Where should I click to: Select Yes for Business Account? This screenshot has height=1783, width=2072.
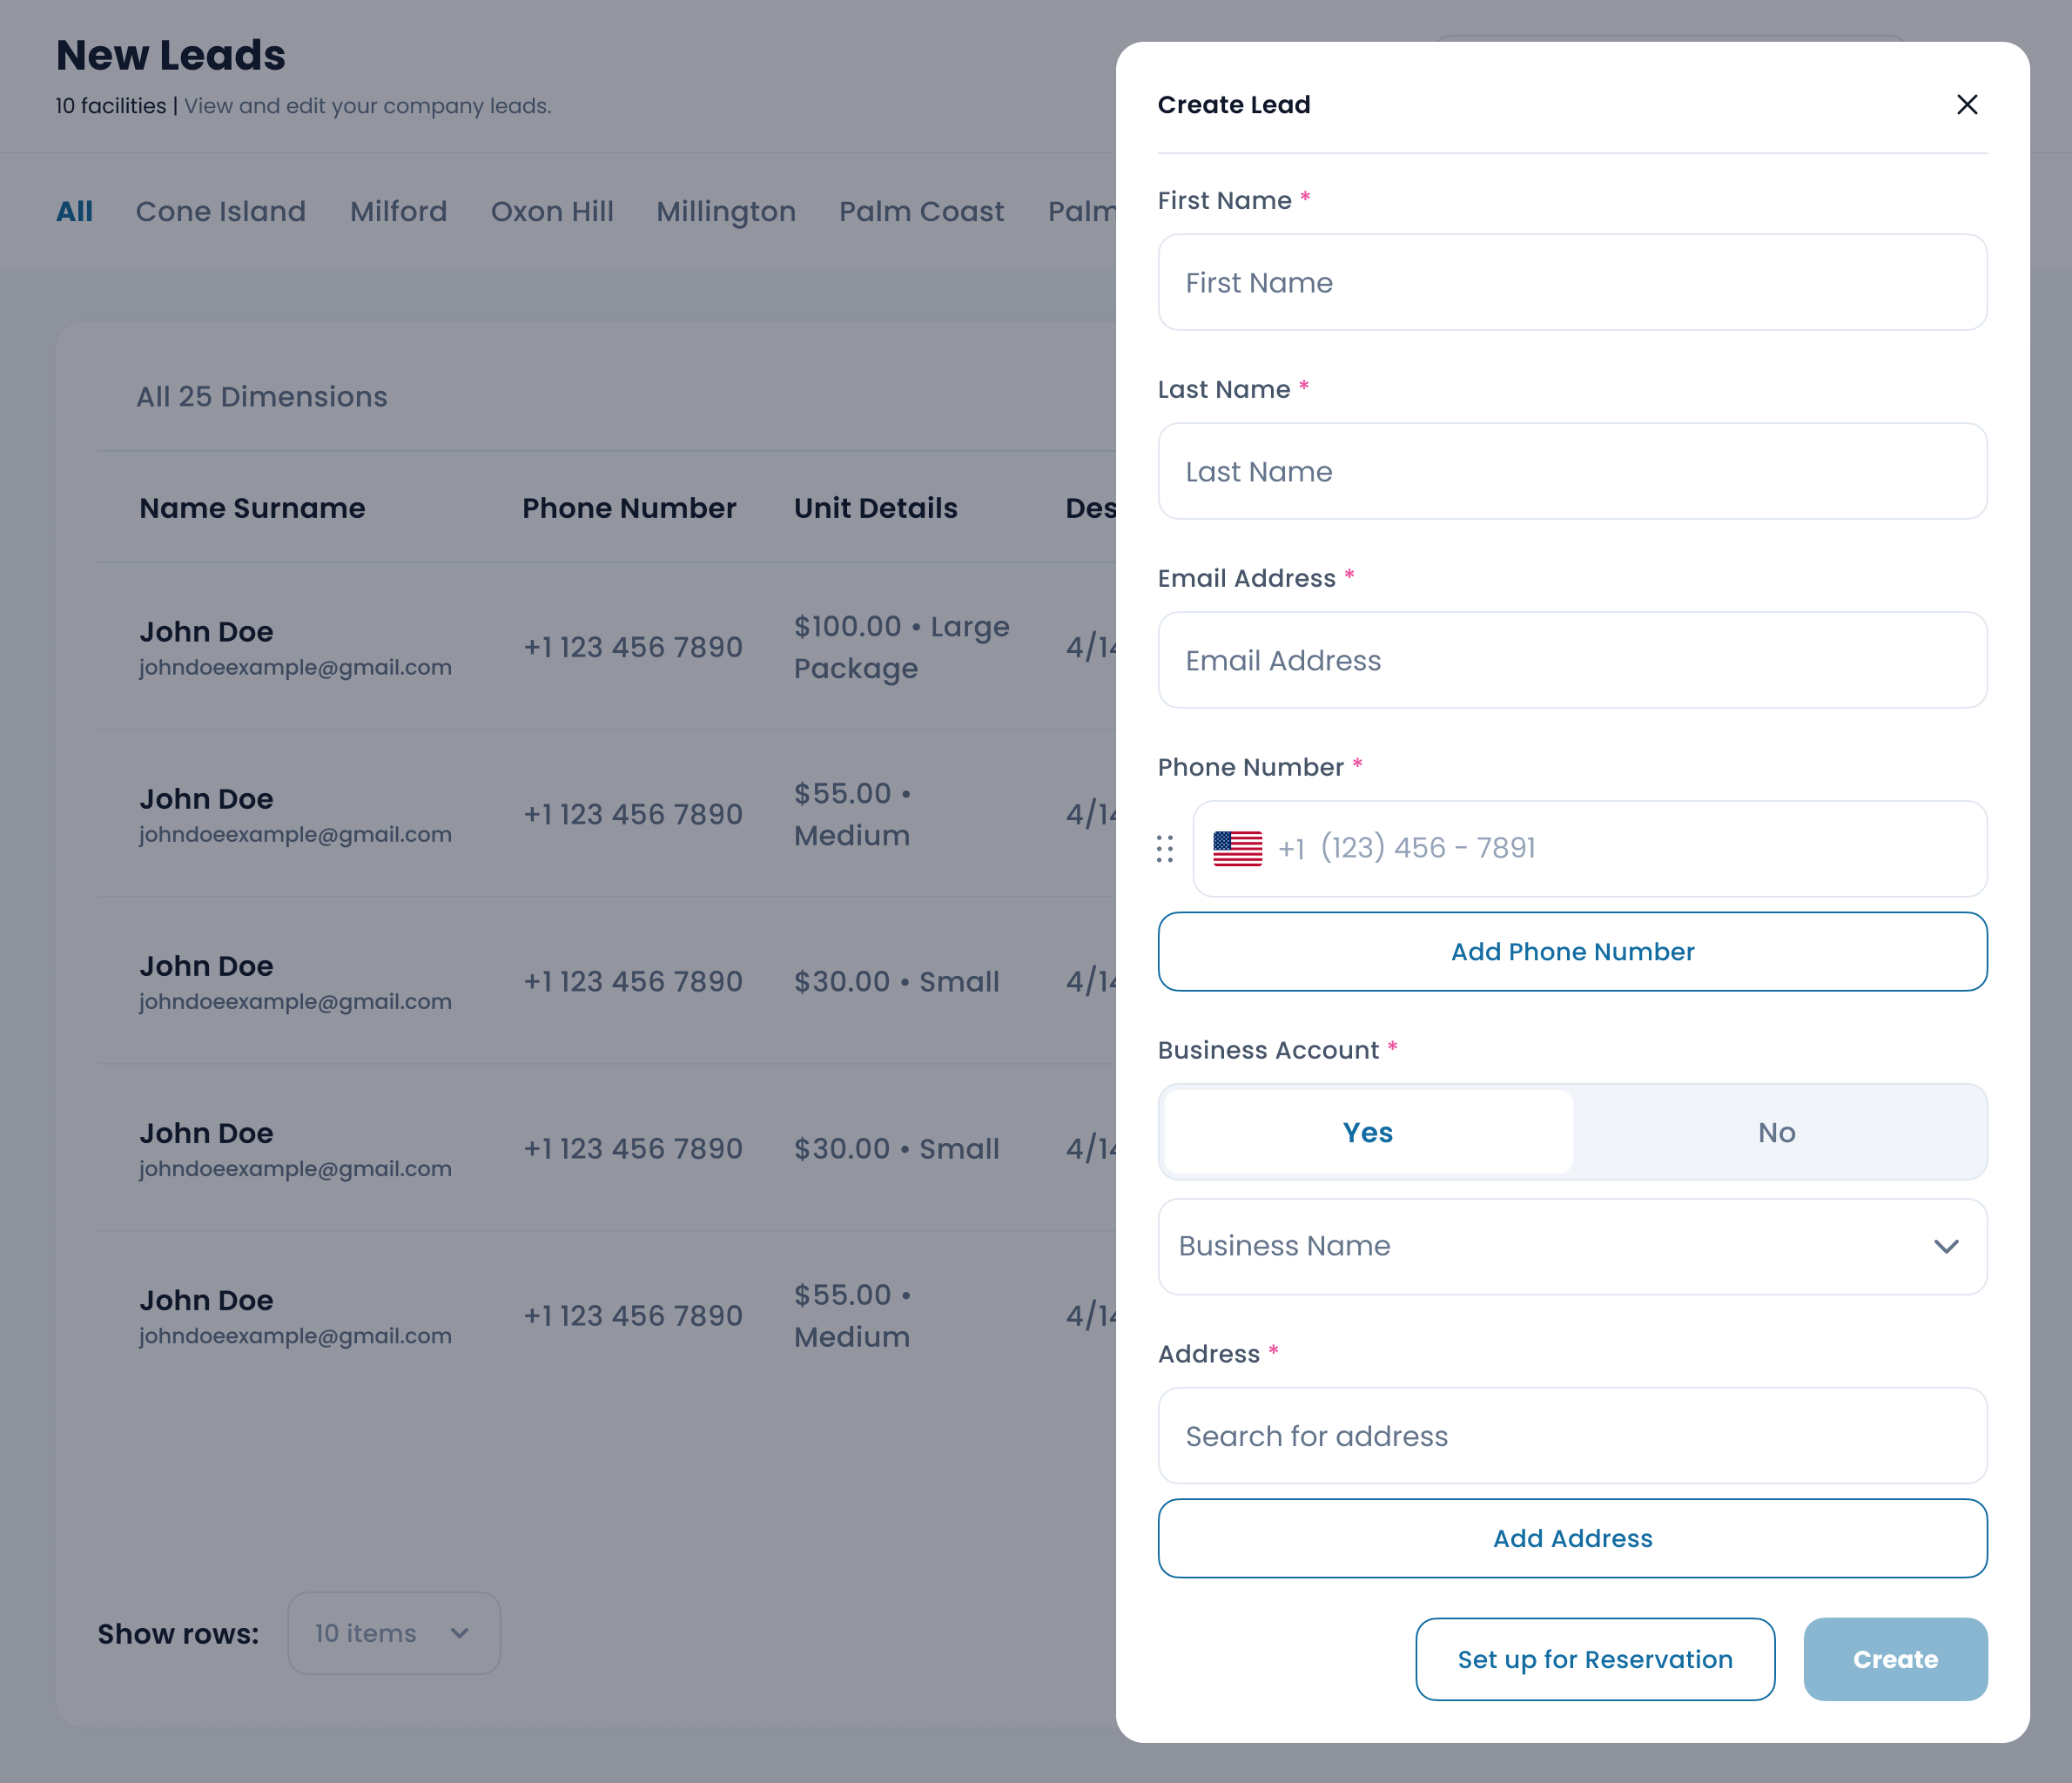click(1367, 1132)
